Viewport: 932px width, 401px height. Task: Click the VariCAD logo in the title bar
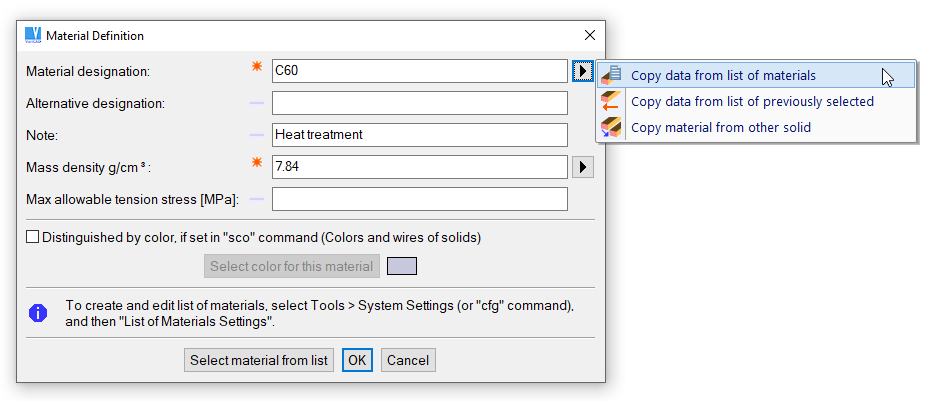tap(33, 35)
